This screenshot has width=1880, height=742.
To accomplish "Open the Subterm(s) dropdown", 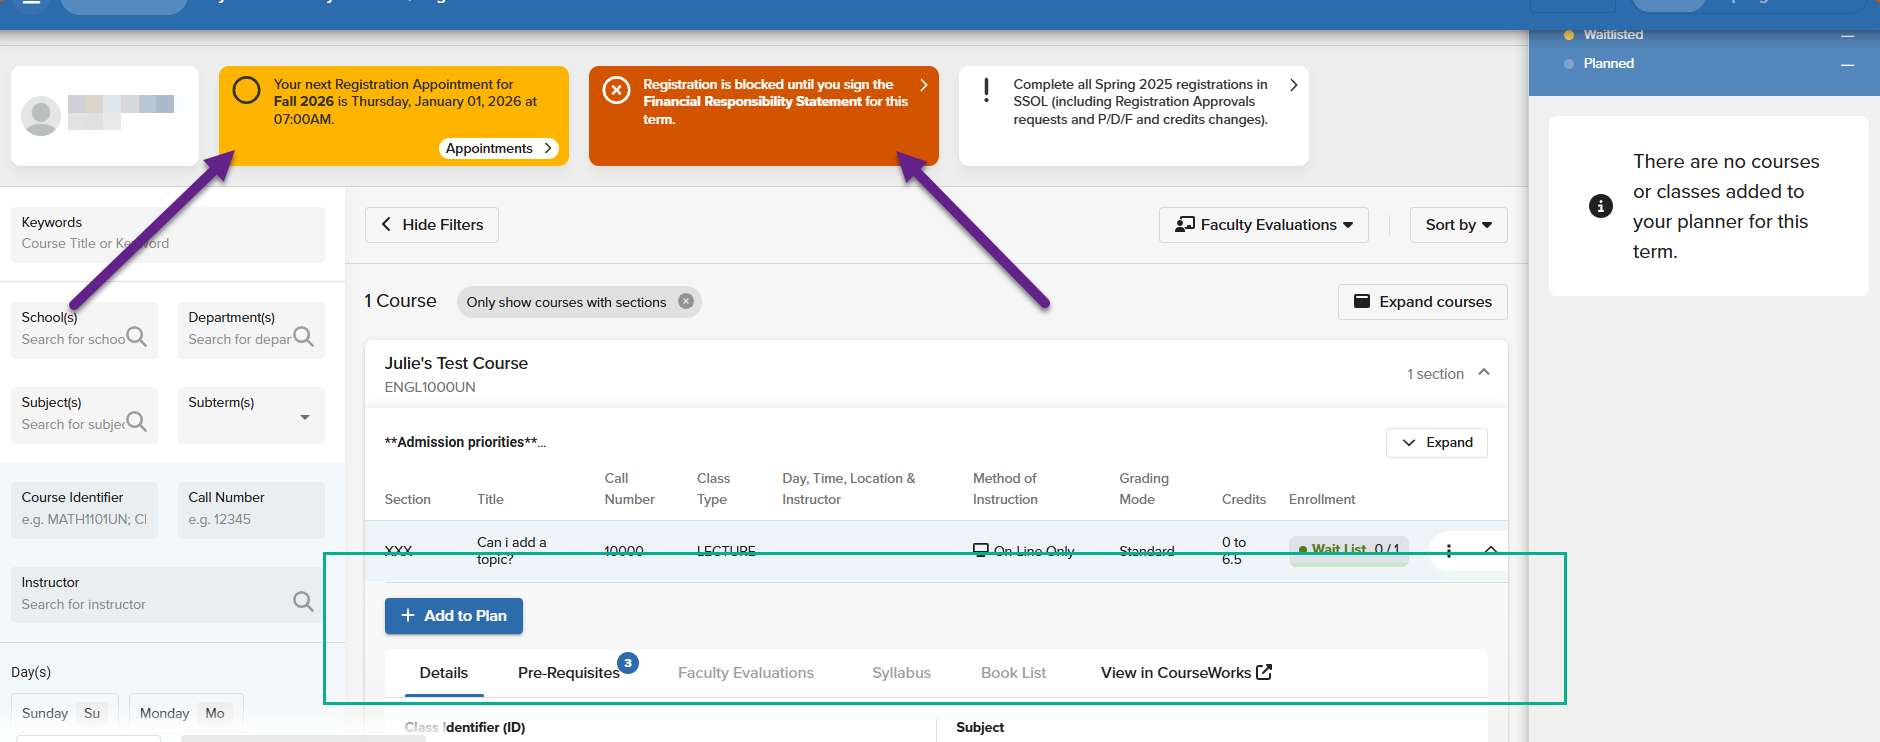I will coord(304,417).
